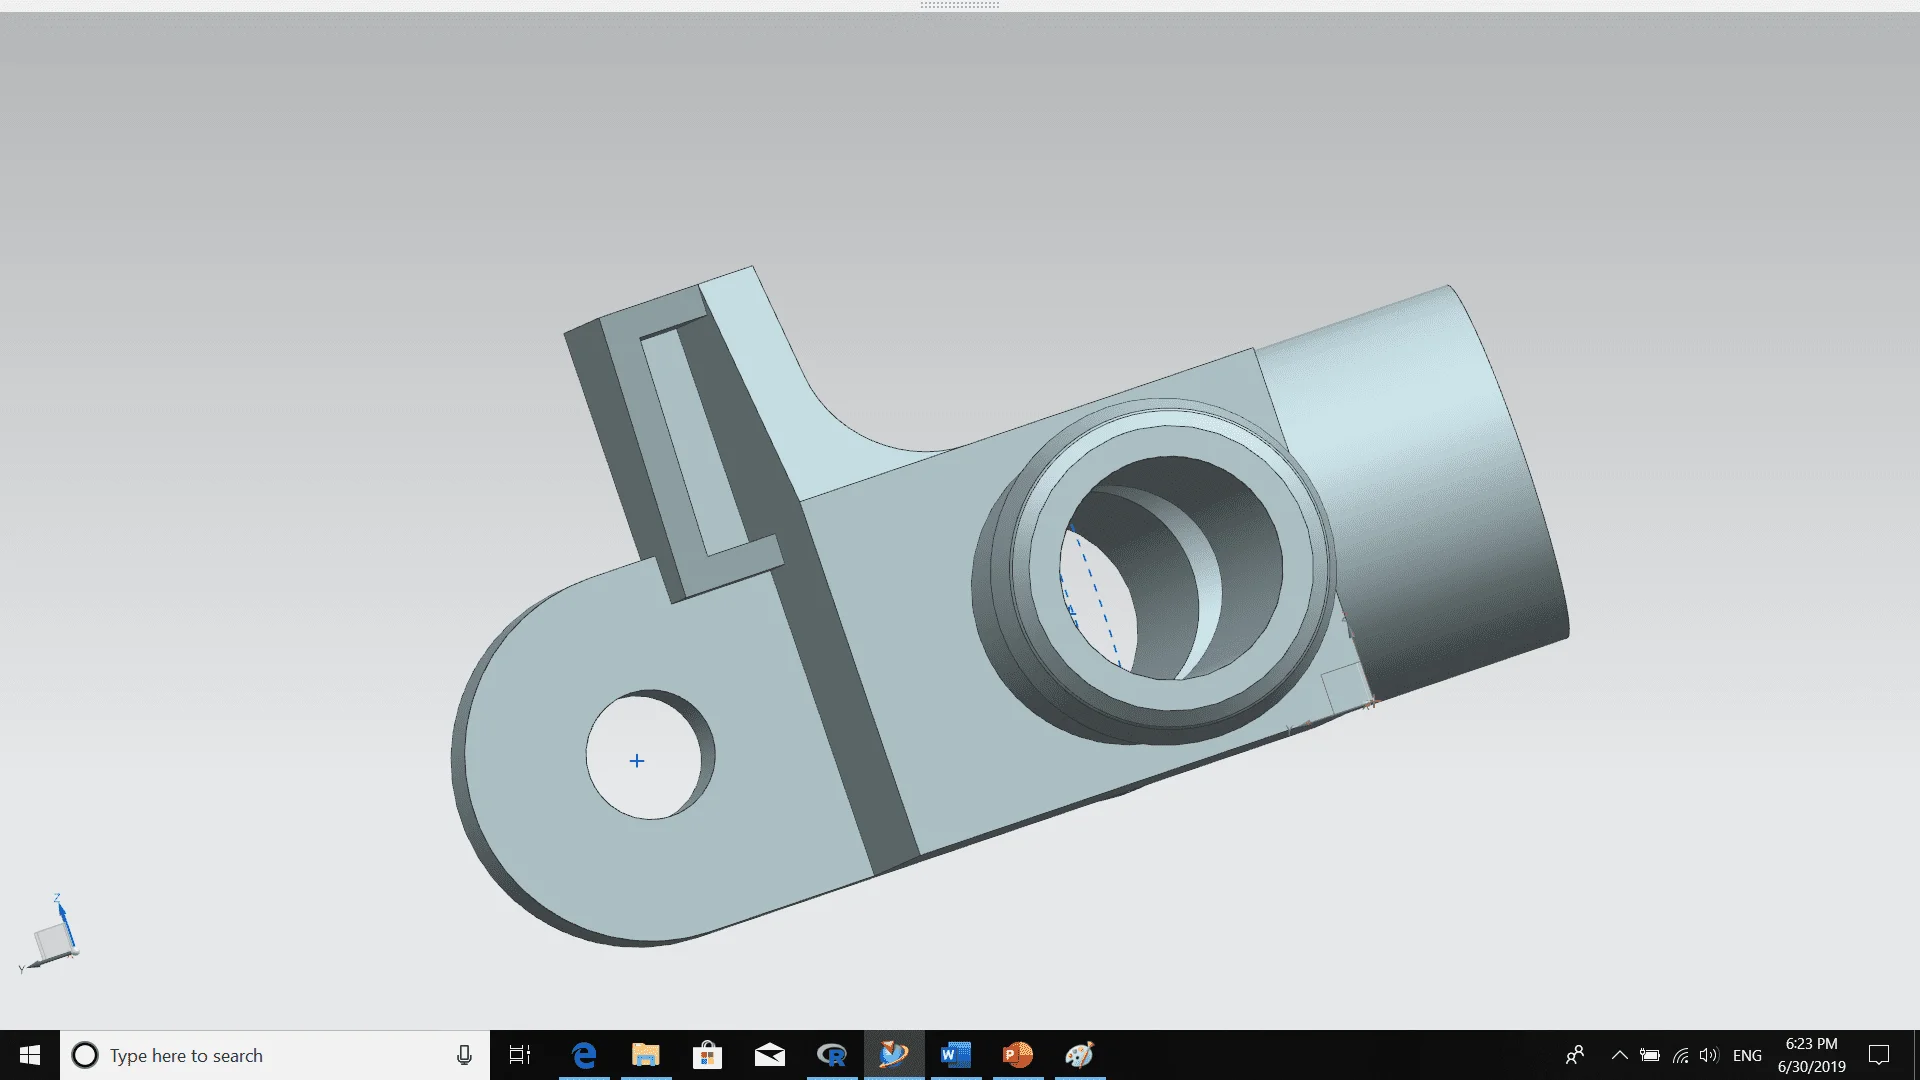This screenshot has width=1920, height=1080.
Task: Switch to Paint on the taskbar
Action: 1080,1055
